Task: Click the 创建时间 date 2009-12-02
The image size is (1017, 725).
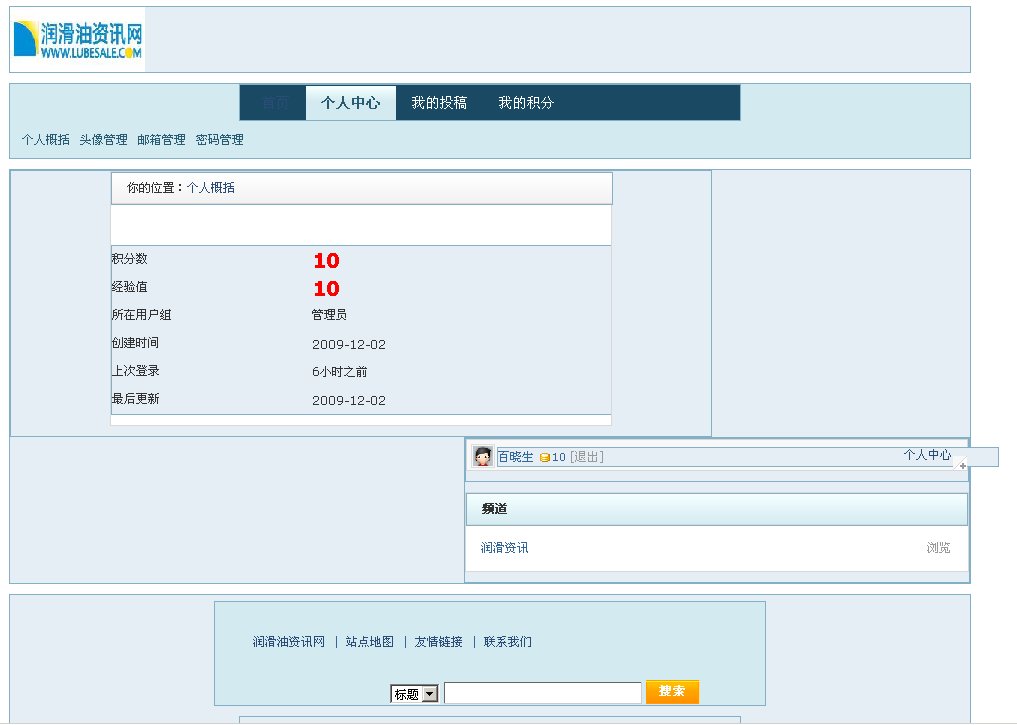Action: click(x=349, y=344)
